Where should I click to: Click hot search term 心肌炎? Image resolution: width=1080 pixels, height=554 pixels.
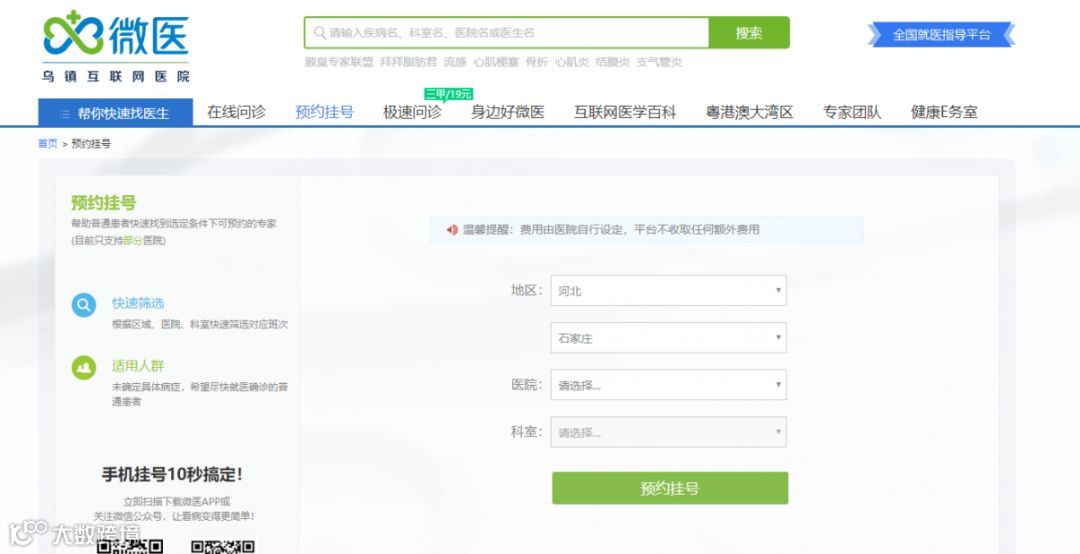click(572, 62)
